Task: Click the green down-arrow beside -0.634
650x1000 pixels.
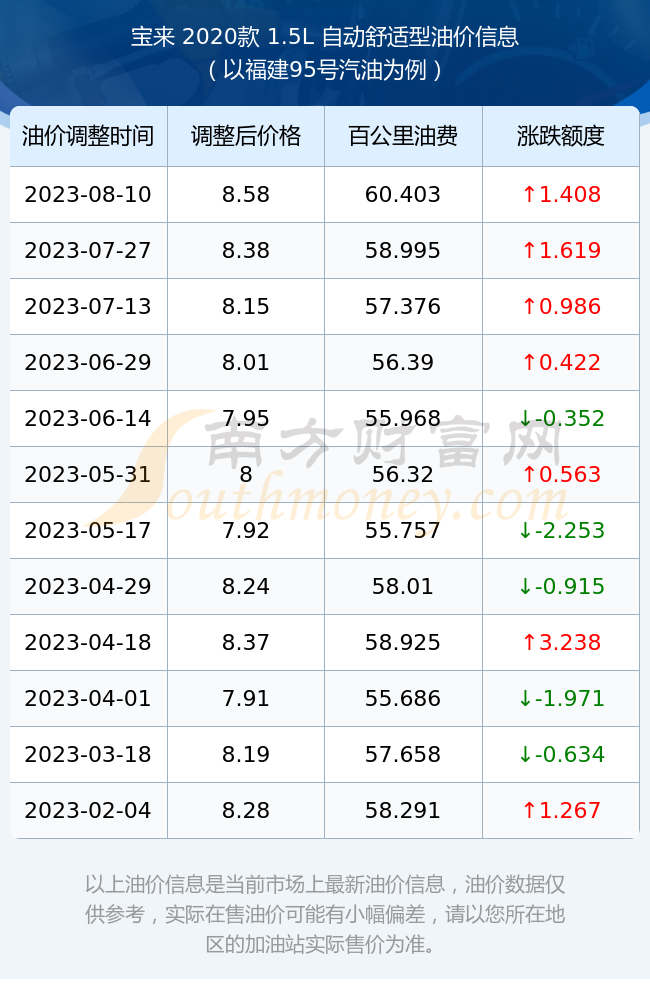Action: pyautogui.click(x=525, y=754)
